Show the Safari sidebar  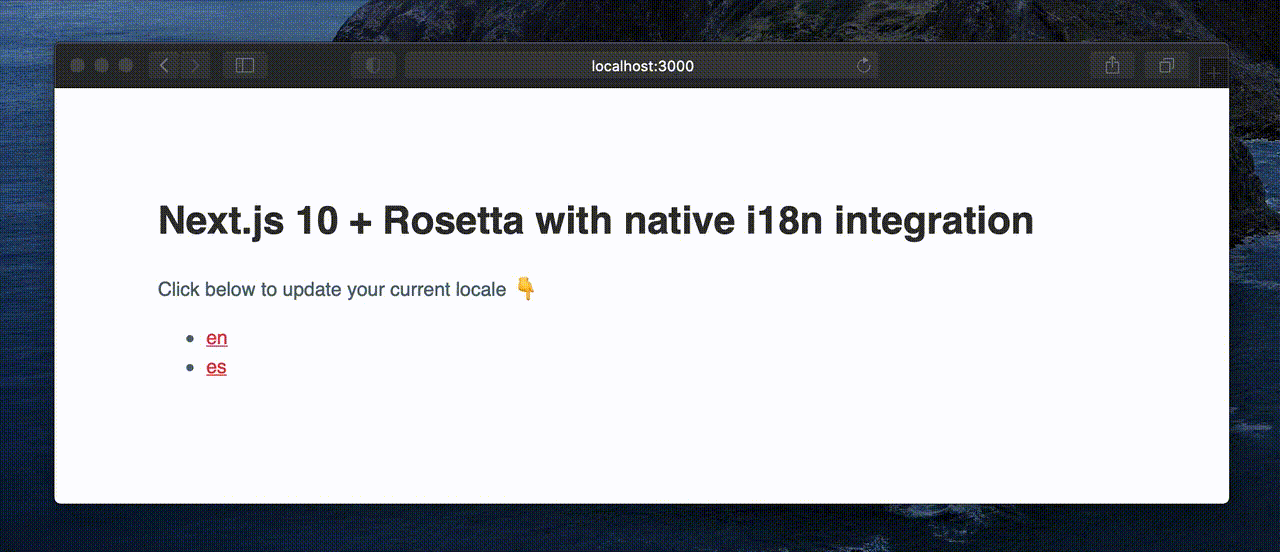tap(245, 66)
